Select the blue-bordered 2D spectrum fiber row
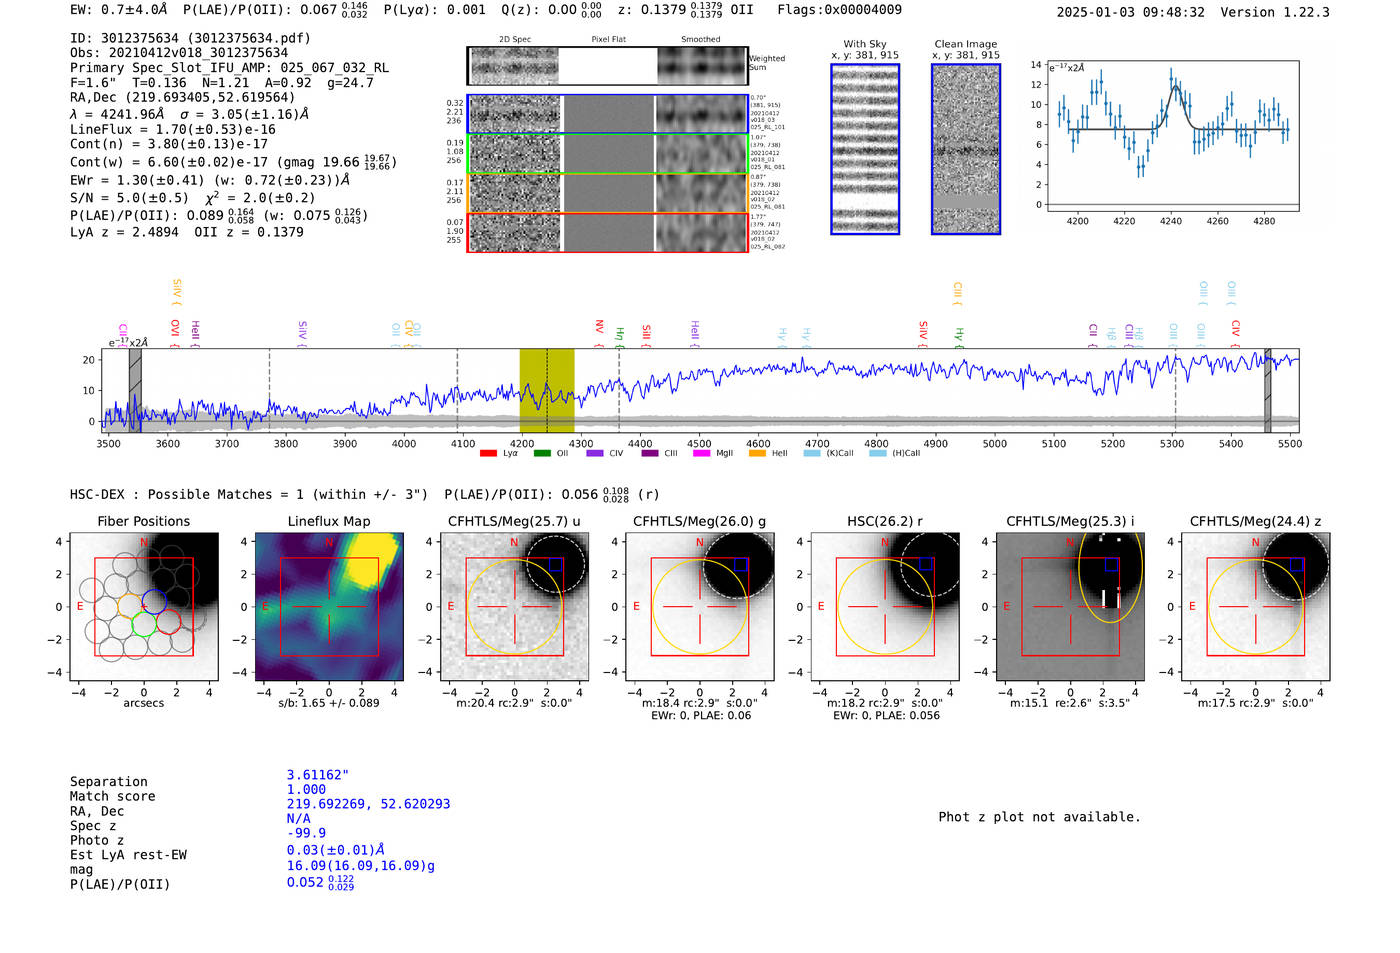Image resolution: width=1400 pixels, height=953 pixels. pos(607,114)
